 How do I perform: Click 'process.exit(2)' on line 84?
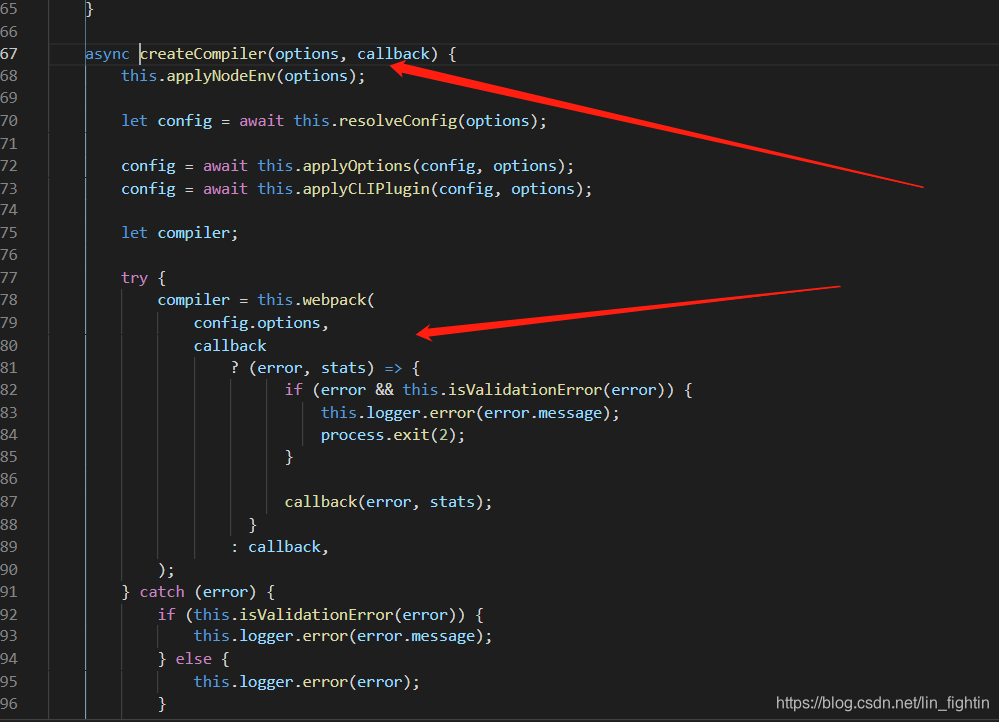pos(389,435)
